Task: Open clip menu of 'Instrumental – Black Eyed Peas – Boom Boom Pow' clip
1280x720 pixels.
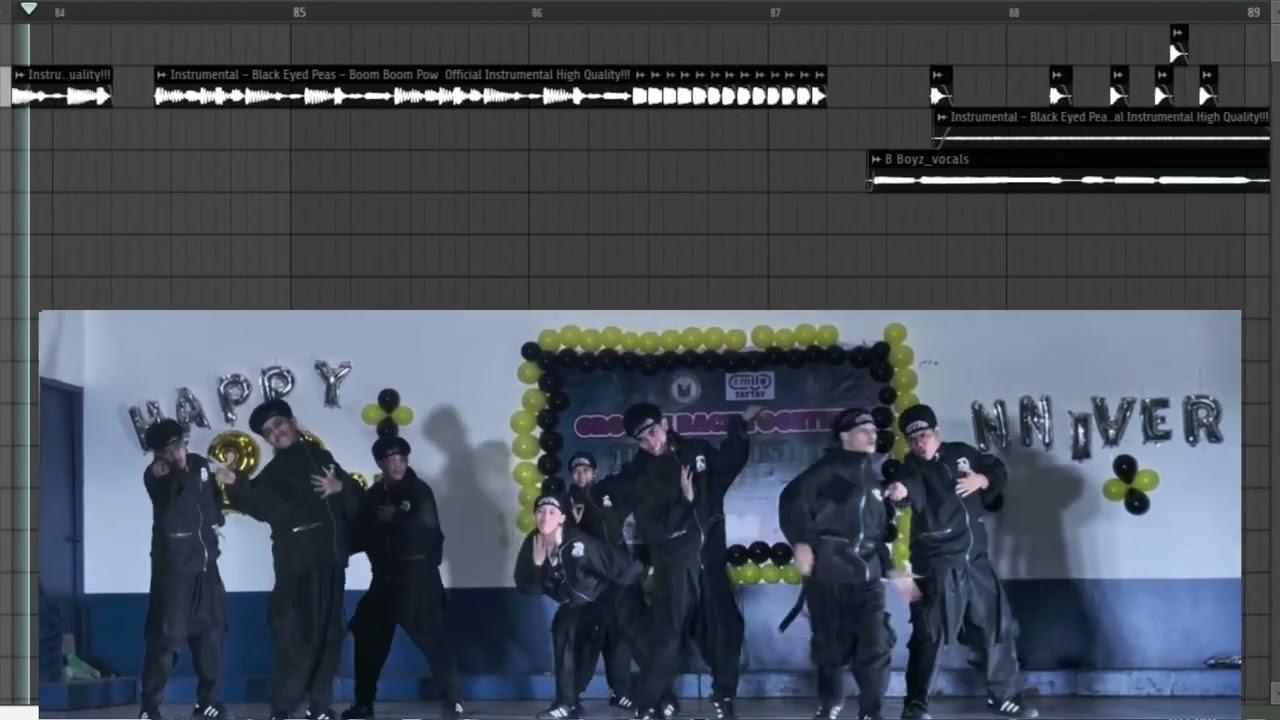Action: (162, 75)
